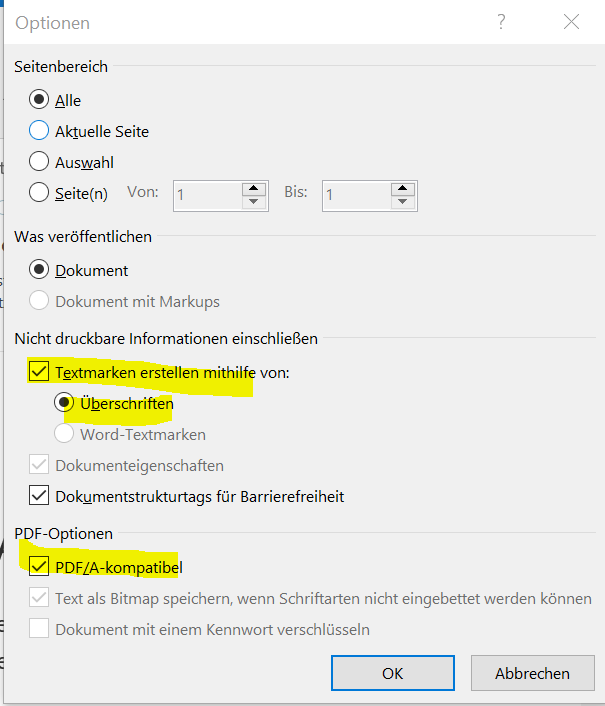Viewport: 605px width, 706px height.
Task: Close the Optionen dialog
Action: (571, 22)
